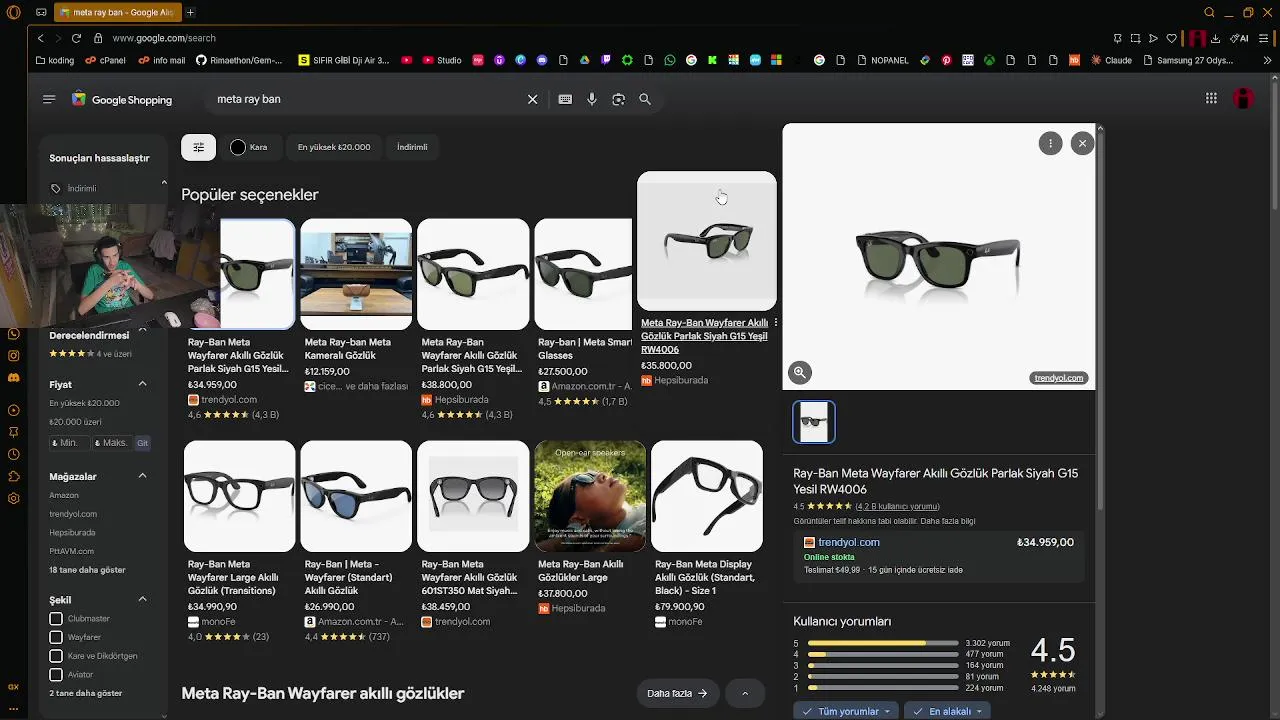The image size is (1280, 720).
Task: Collapse the Wayfarer akıllı gözlükler section
Action: (x=745, y=693)
